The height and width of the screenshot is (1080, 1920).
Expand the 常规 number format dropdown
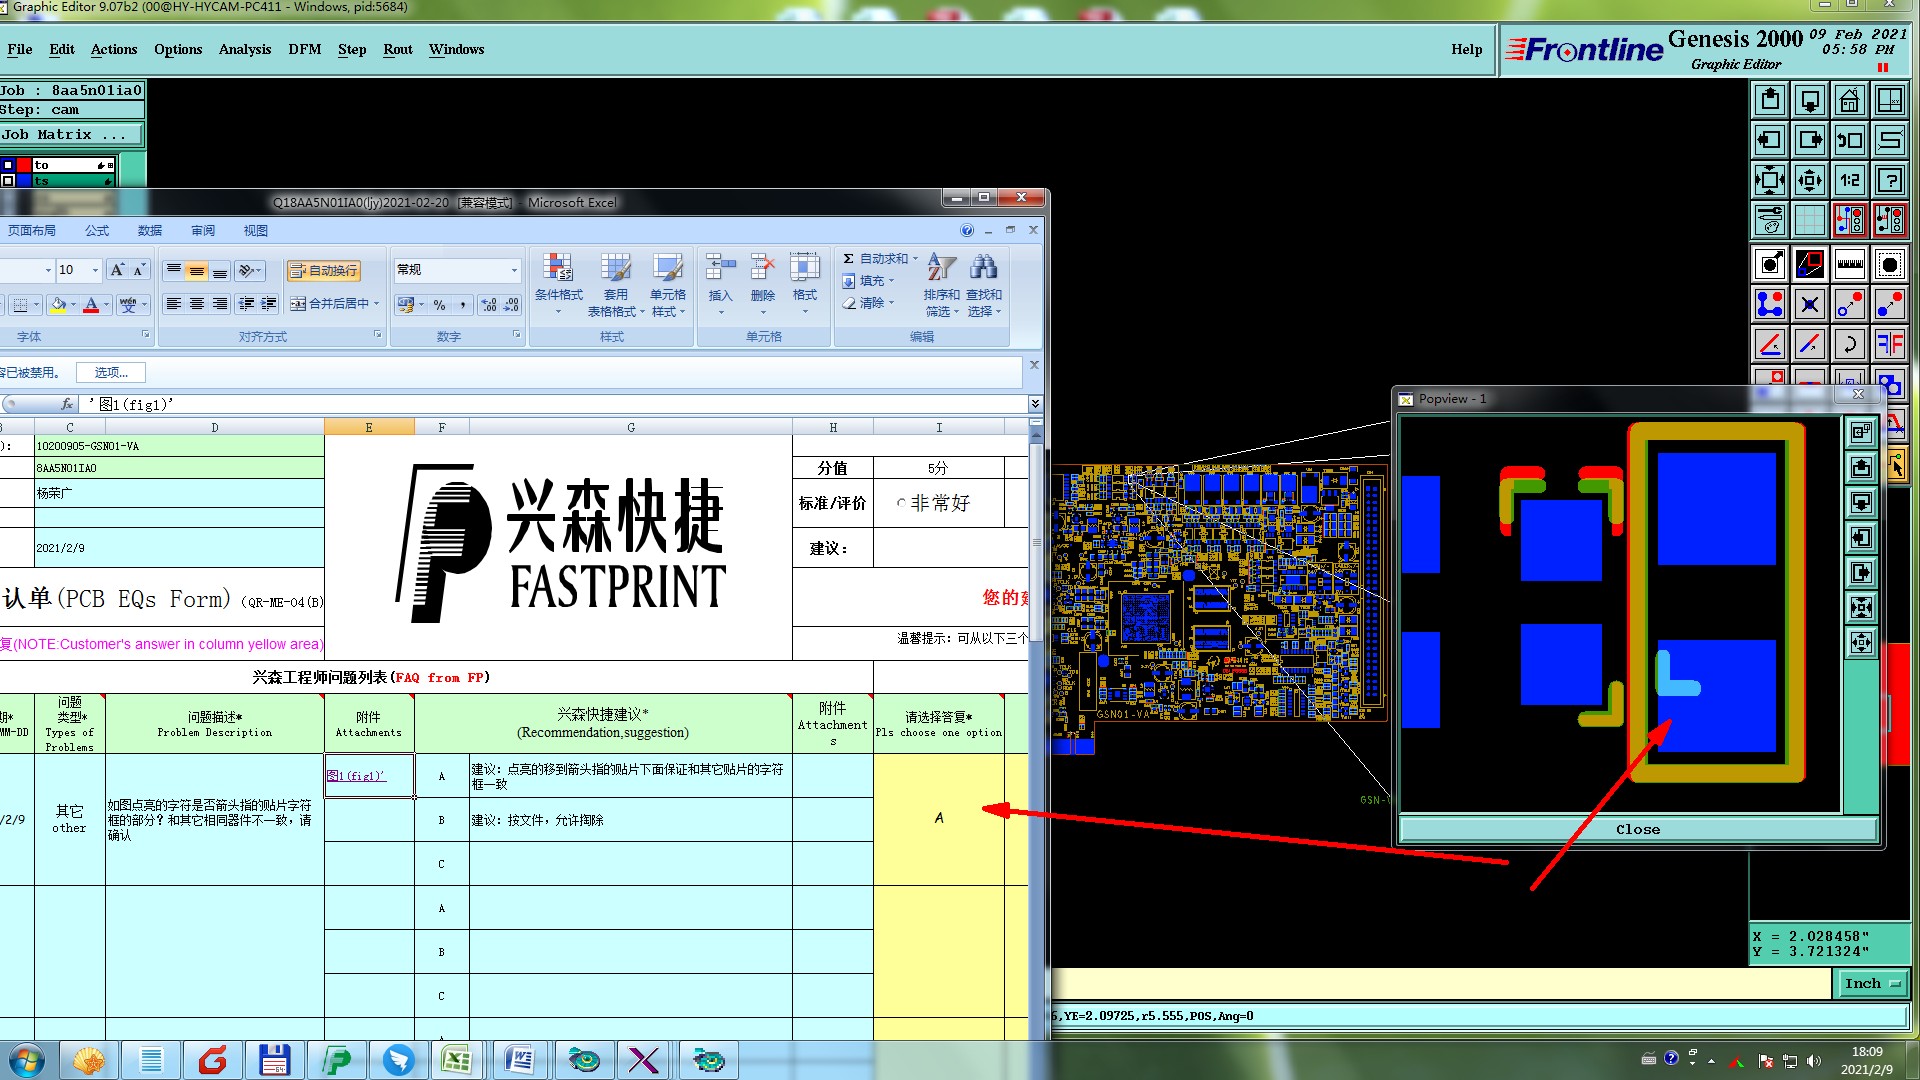click(514, 271)
